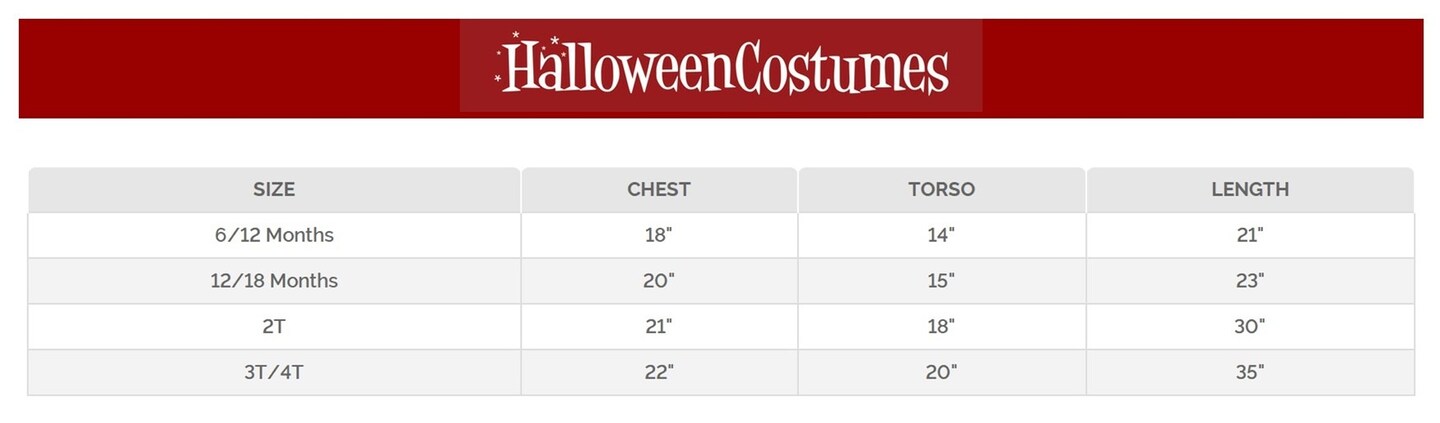The height and width of the screenshot is (423, 1440).
Task: Select the CHEST column header
Action: coord(659,189)
